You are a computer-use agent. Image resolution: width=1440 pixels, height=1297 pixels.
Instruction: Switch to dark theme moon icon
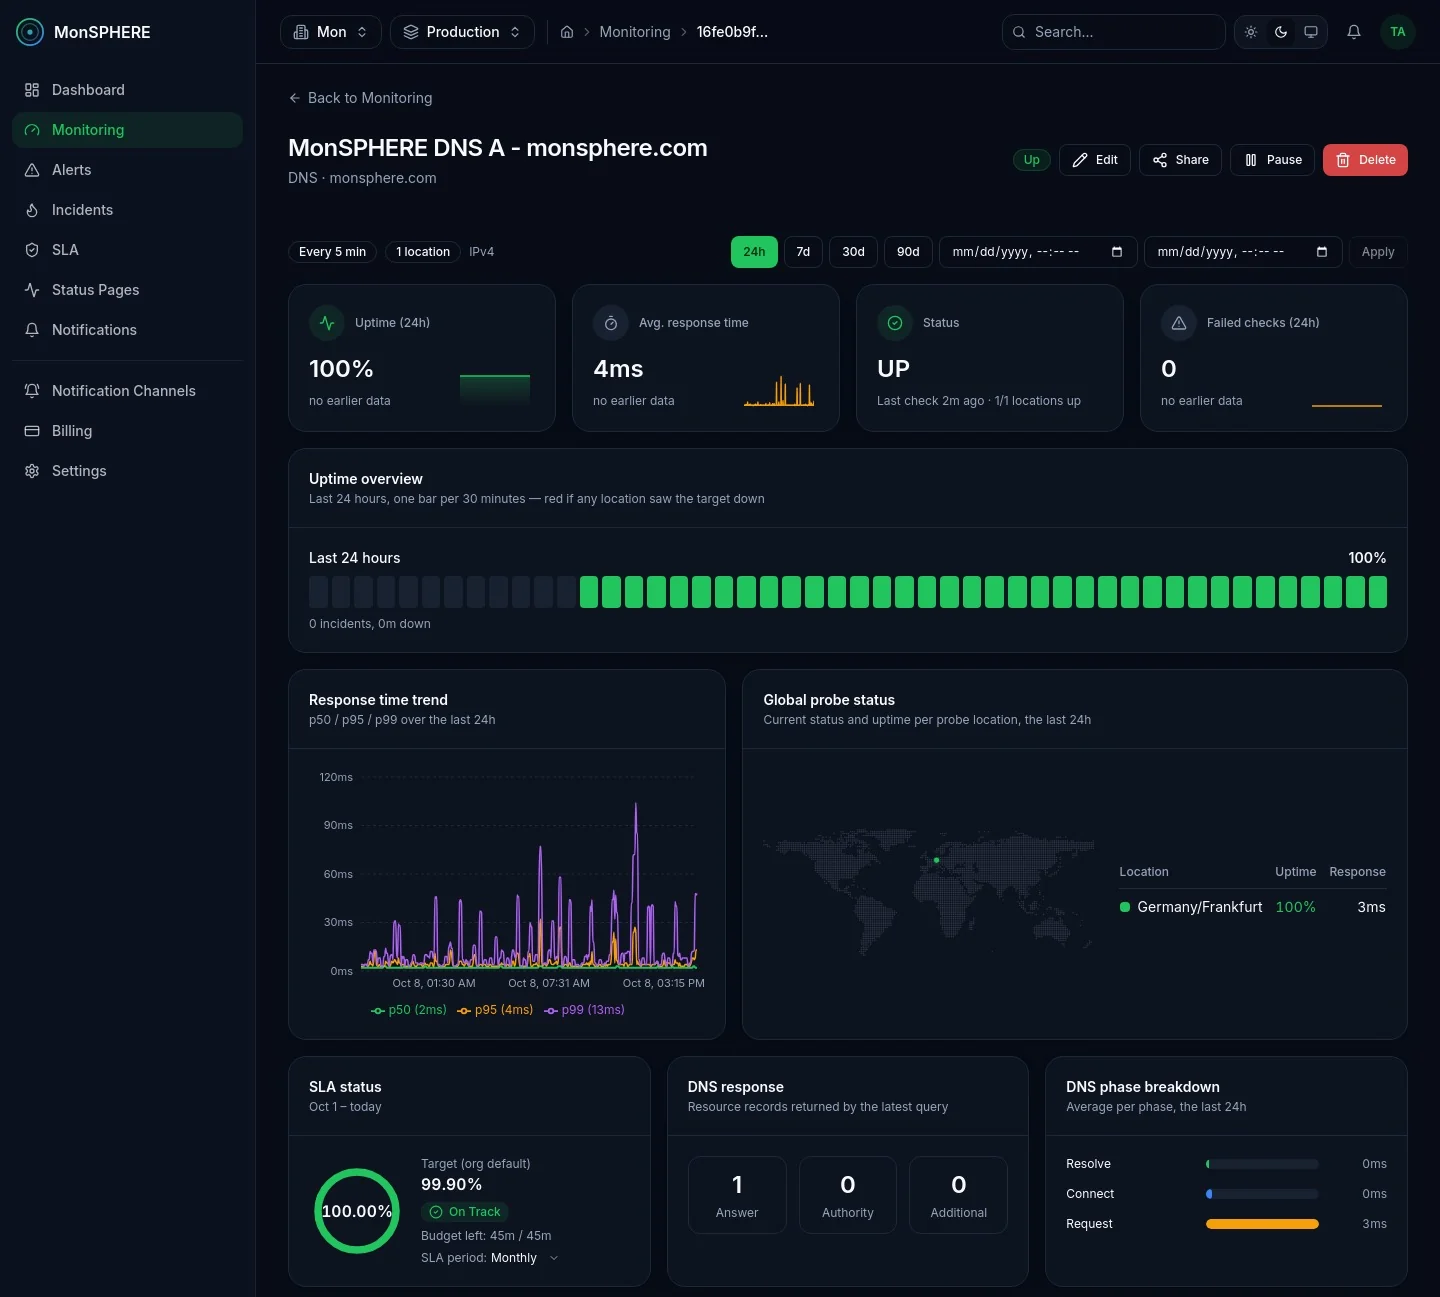click(x=1281, y=32)
